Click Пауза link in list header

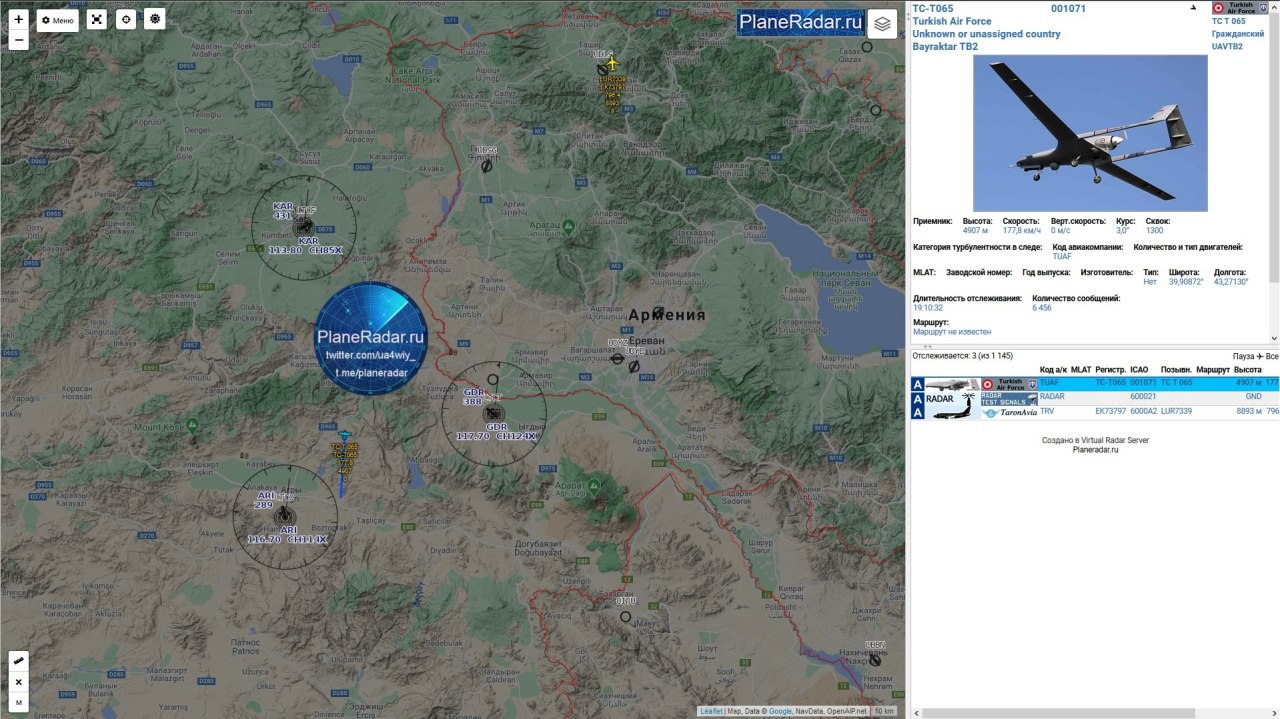(1243, 356)
